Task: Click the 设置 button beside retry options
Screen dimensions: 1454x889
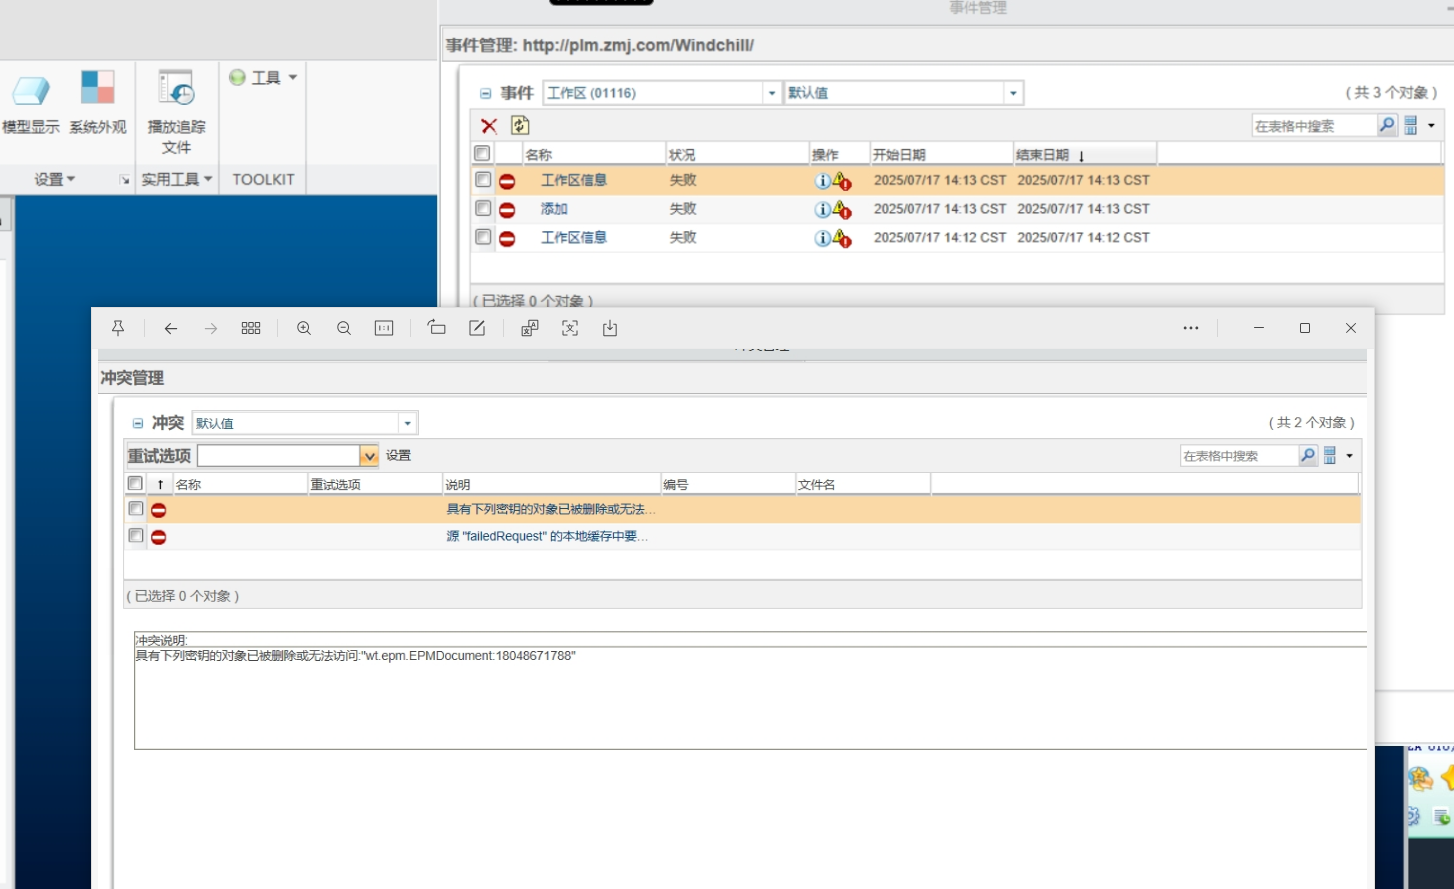Action: tap(399, 456)
